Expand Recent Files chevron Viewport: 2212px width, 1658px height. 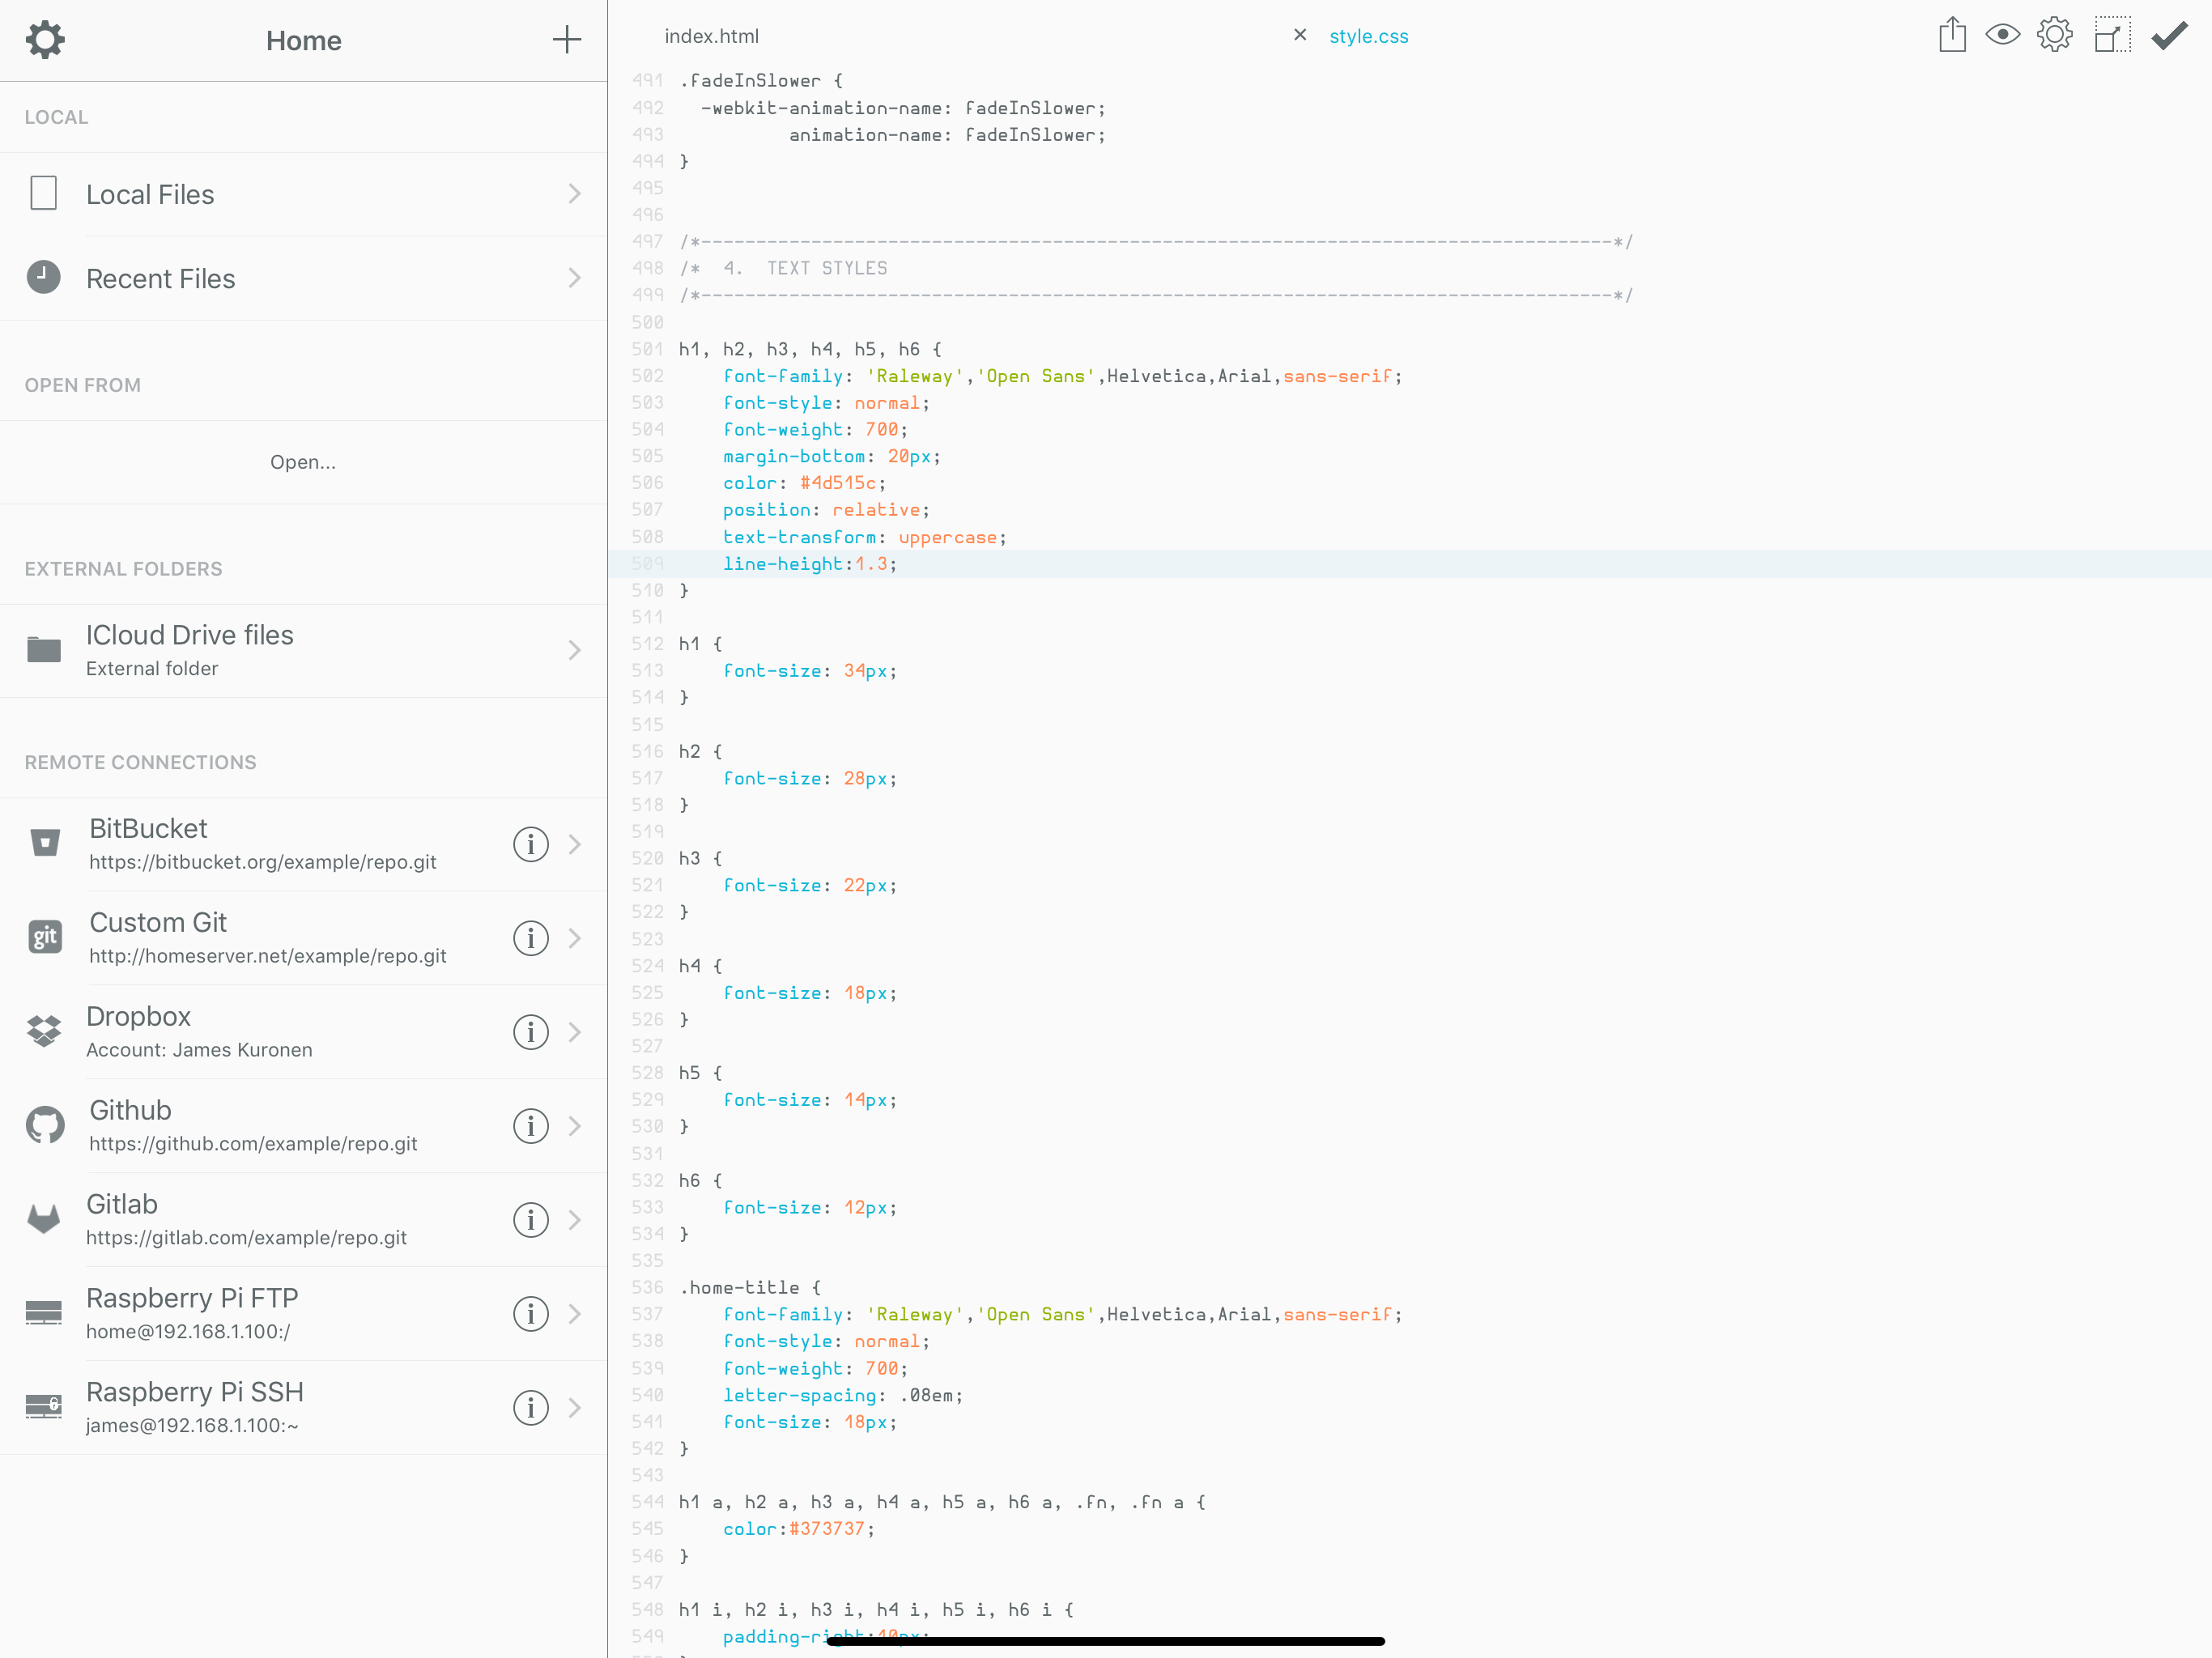(x=574, y=278)
